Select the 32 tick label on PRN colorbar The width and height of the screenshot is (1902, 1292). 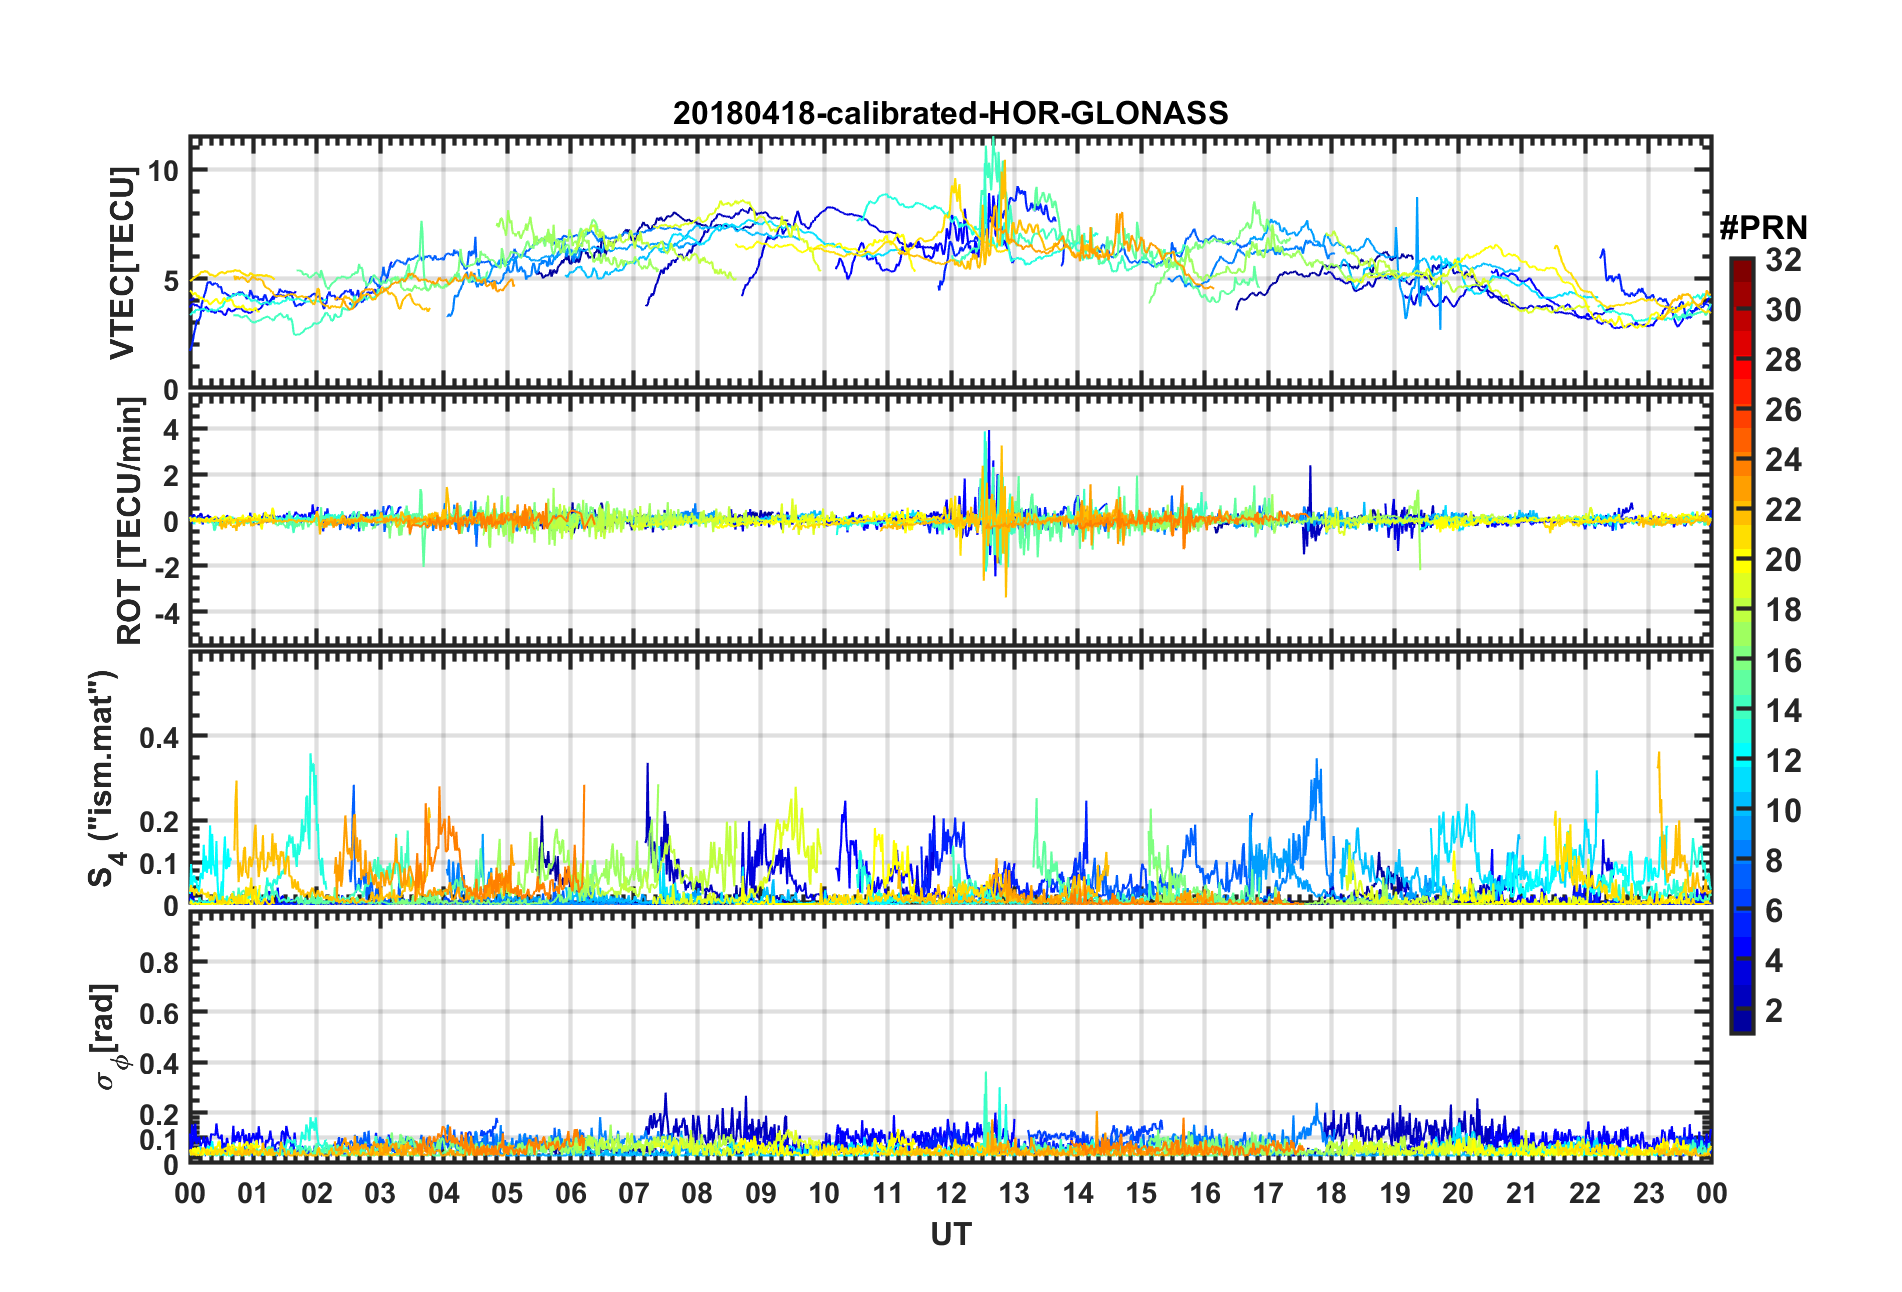[1783, 261]
